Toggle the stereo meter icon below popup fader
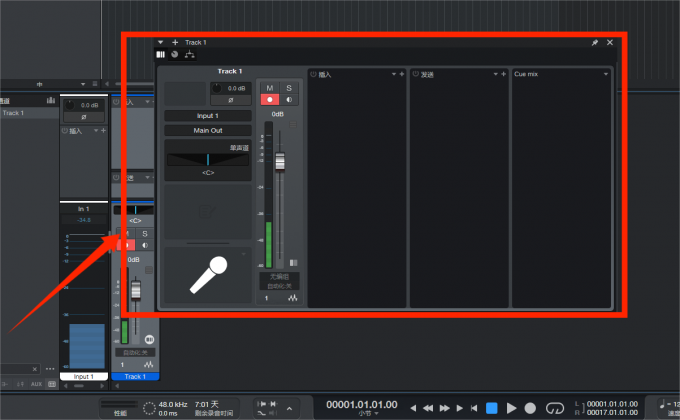This screenshot has height=420, width=680. [x=294, y=262]
